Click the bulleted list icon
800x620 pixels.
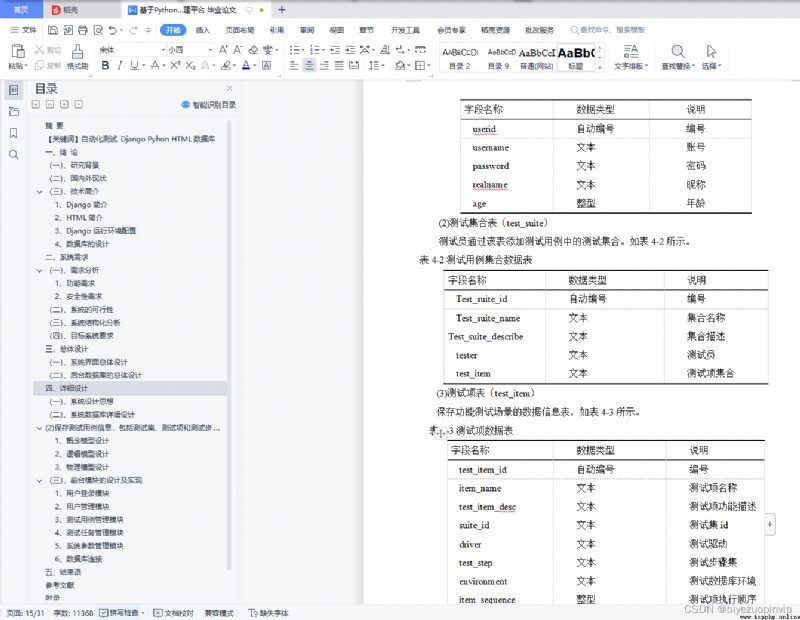(x=294, y=49)
